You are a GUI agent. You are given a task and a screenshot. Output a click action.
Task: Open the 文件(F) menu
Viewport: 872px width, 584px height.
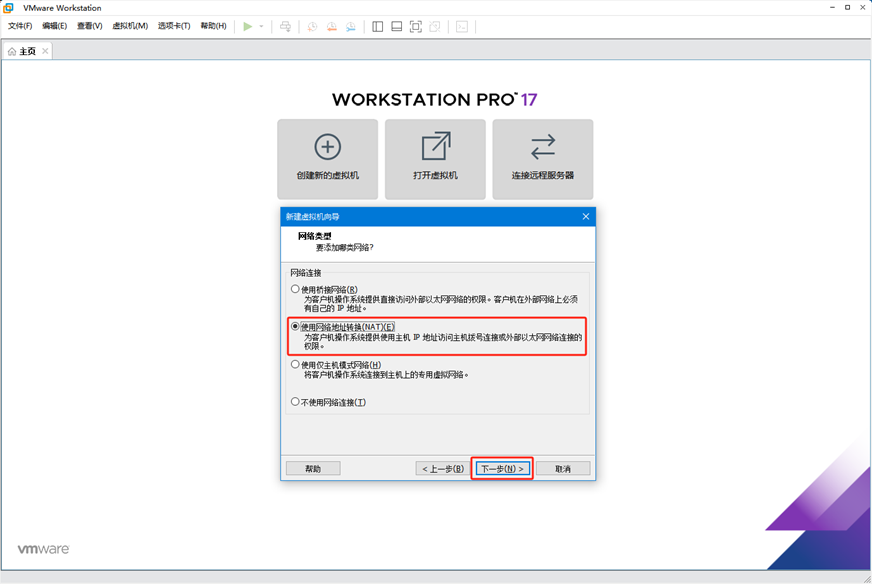click(20, 26)
